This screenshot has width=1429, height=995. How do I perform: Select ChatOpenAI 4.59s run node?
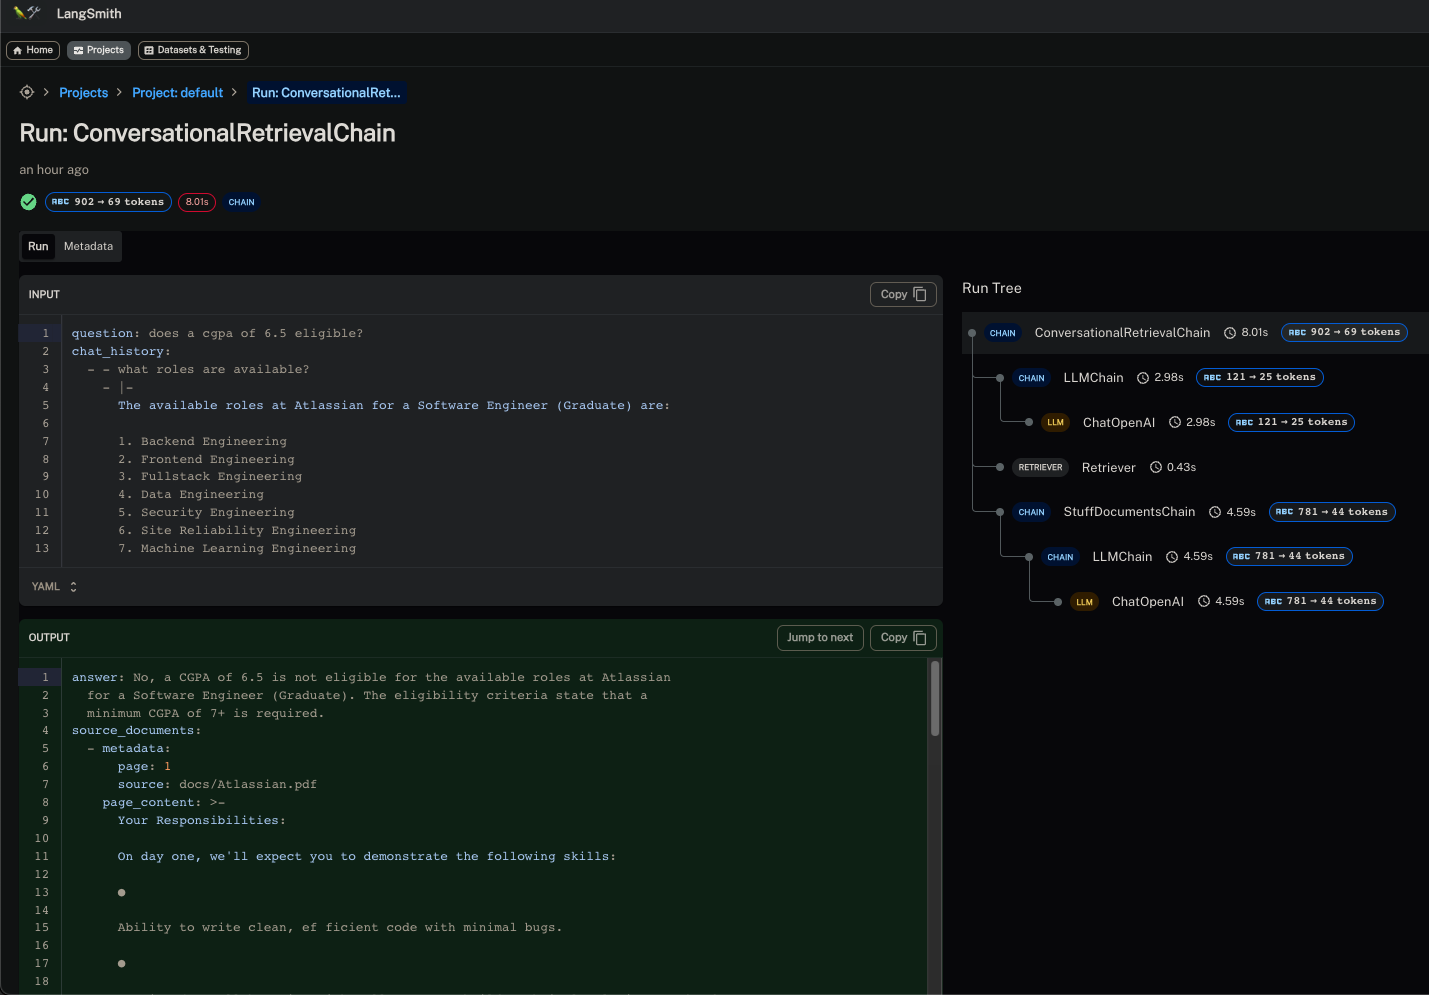point(1148,602)
